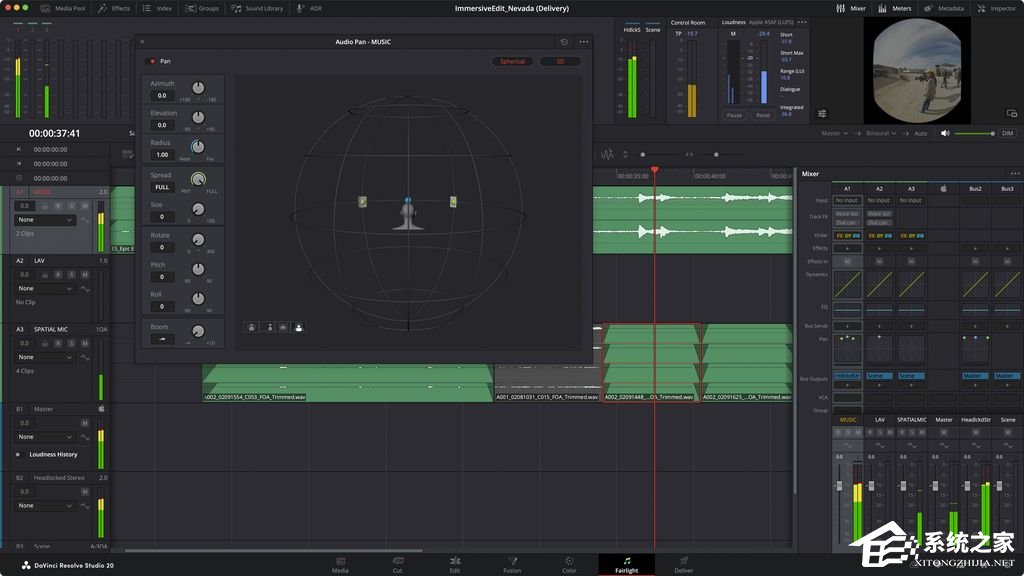
Task: Show the Inspector panel
Action: (x=996, y=8)
